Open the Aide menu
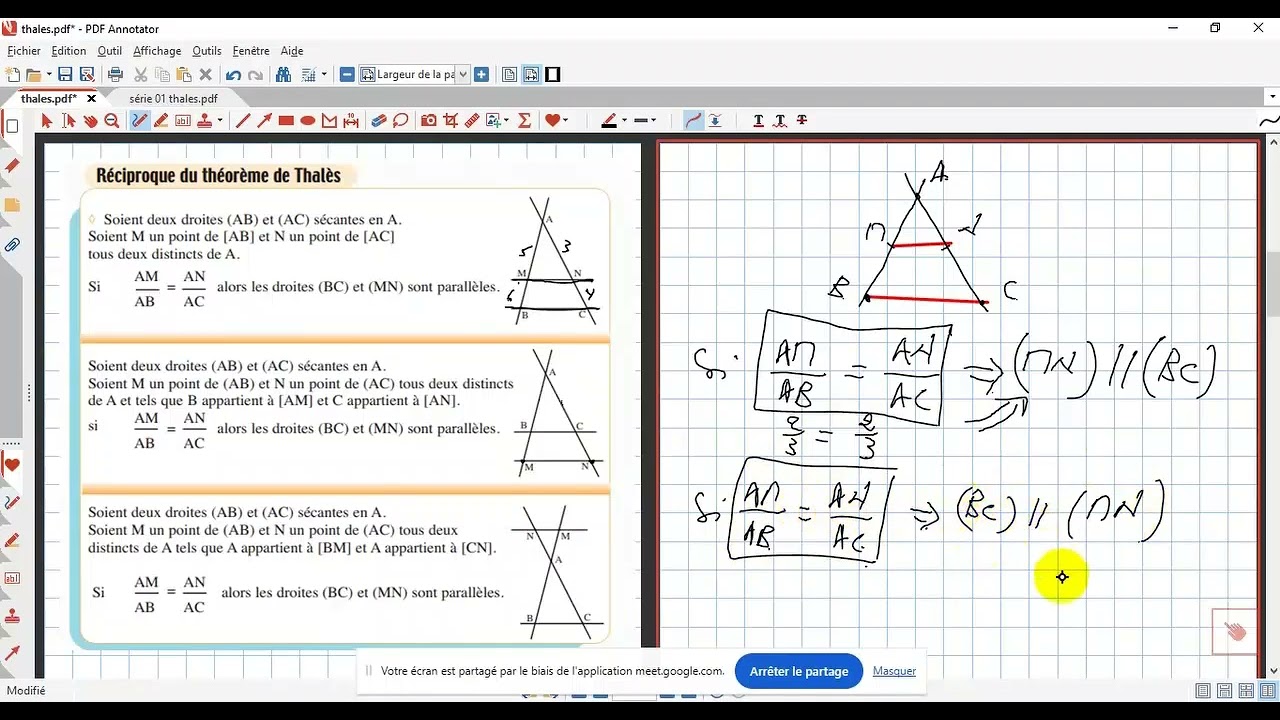 (291, 51)
